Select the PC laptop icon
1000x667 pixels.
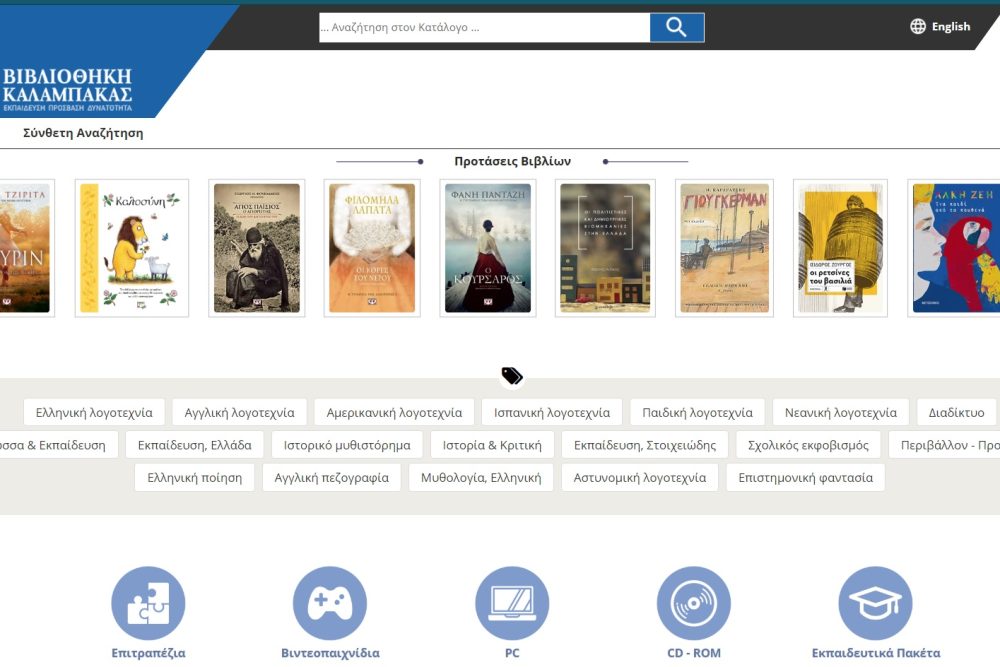point(512,603)
